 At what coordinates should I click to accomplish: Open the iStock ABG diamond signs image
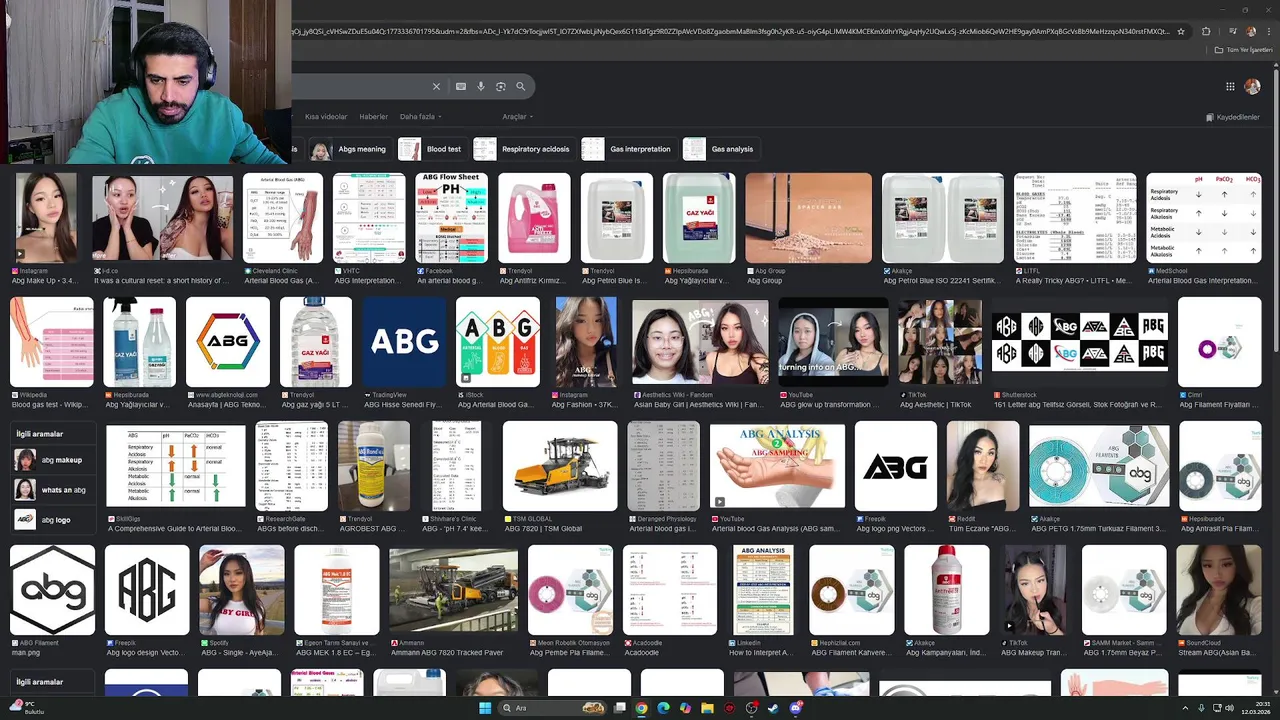tap(498, 342)
